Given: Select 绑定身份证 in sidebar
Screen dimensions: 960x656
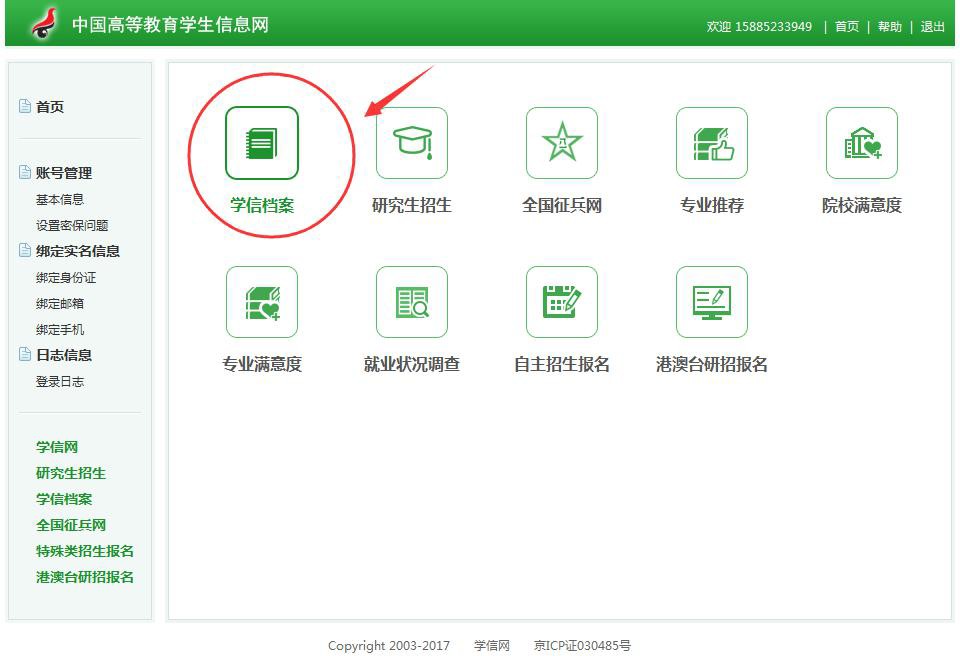Looking at the screenshot, I should (x=66, y=277).
